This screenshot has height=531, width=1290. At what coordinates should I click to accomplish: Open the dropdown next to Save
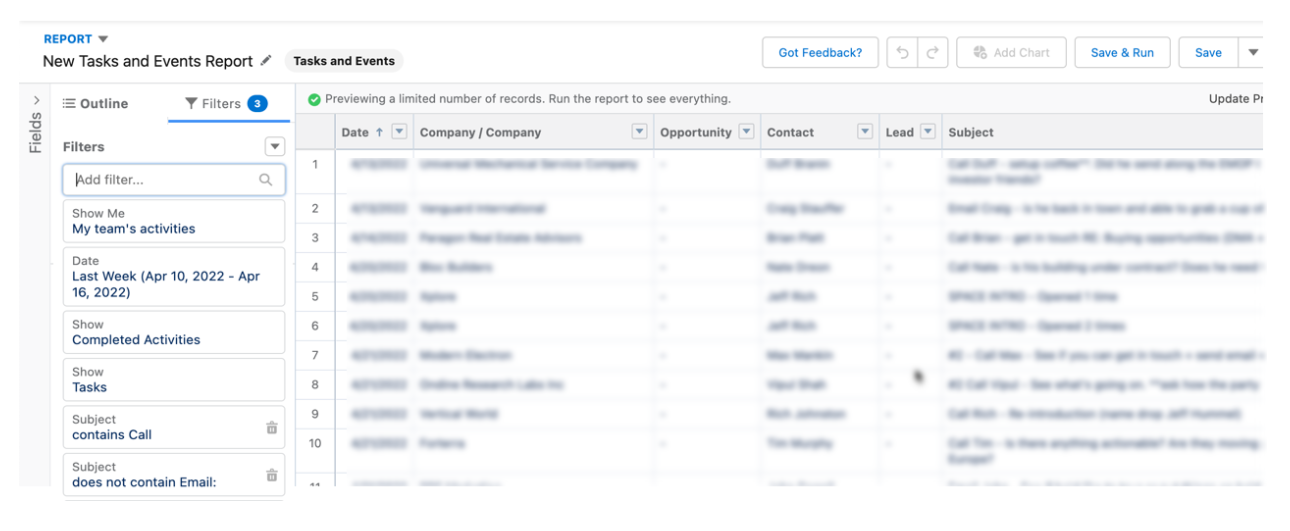point(1252,53)
